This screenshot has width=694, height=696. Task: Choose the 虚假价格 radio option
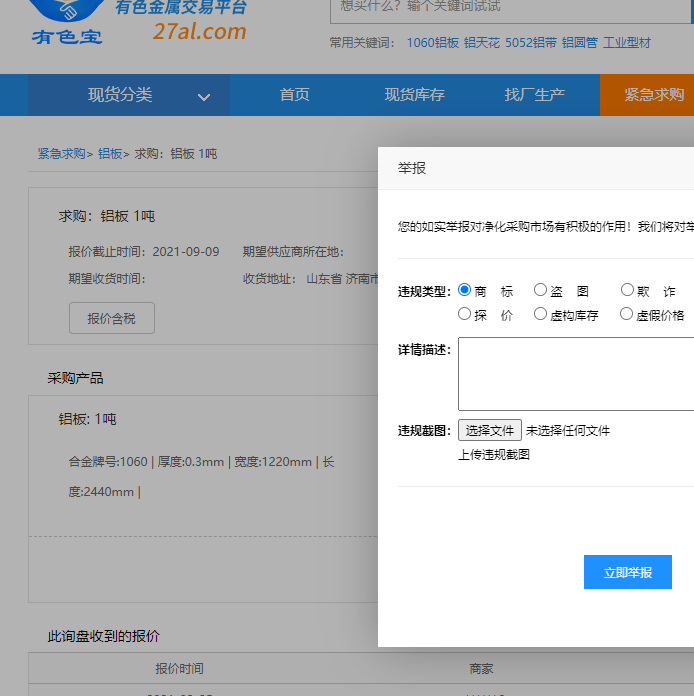pyautogui.click(x=627, y=314)
